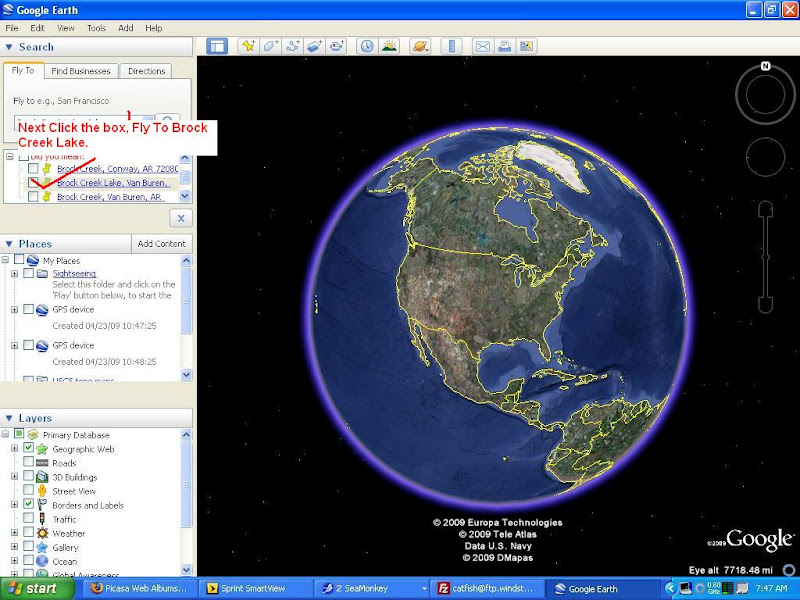Select the Add Polygon tool
800x600 pixels.
pos(270,46)
